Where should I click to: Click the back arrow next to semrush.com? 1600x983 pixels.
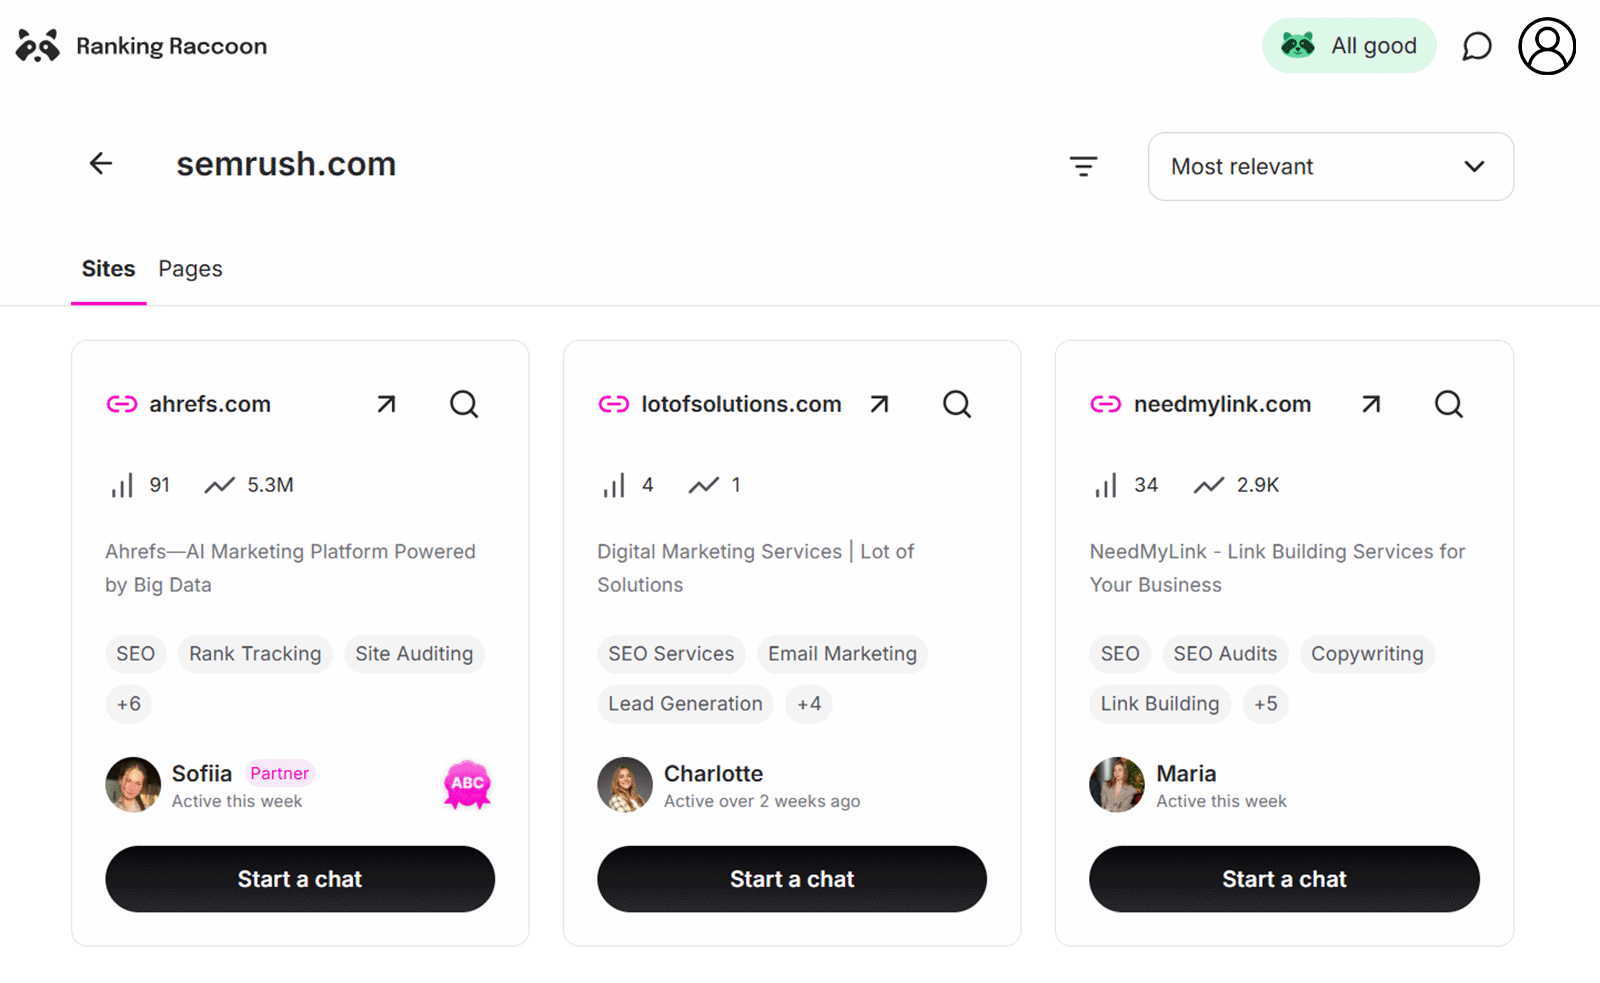click(x=100, y=163)
